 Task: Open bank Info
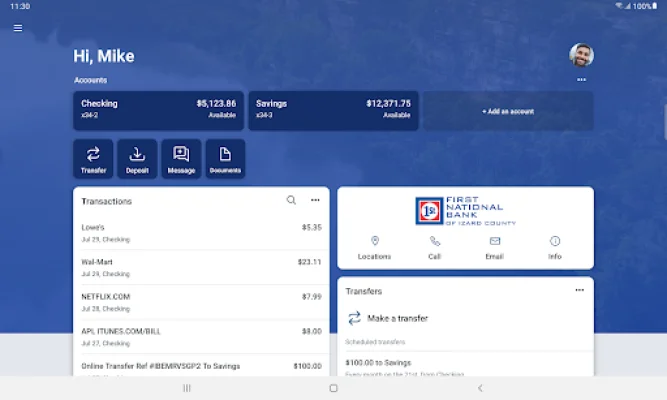pyautogui.click(x=555, y=247)
